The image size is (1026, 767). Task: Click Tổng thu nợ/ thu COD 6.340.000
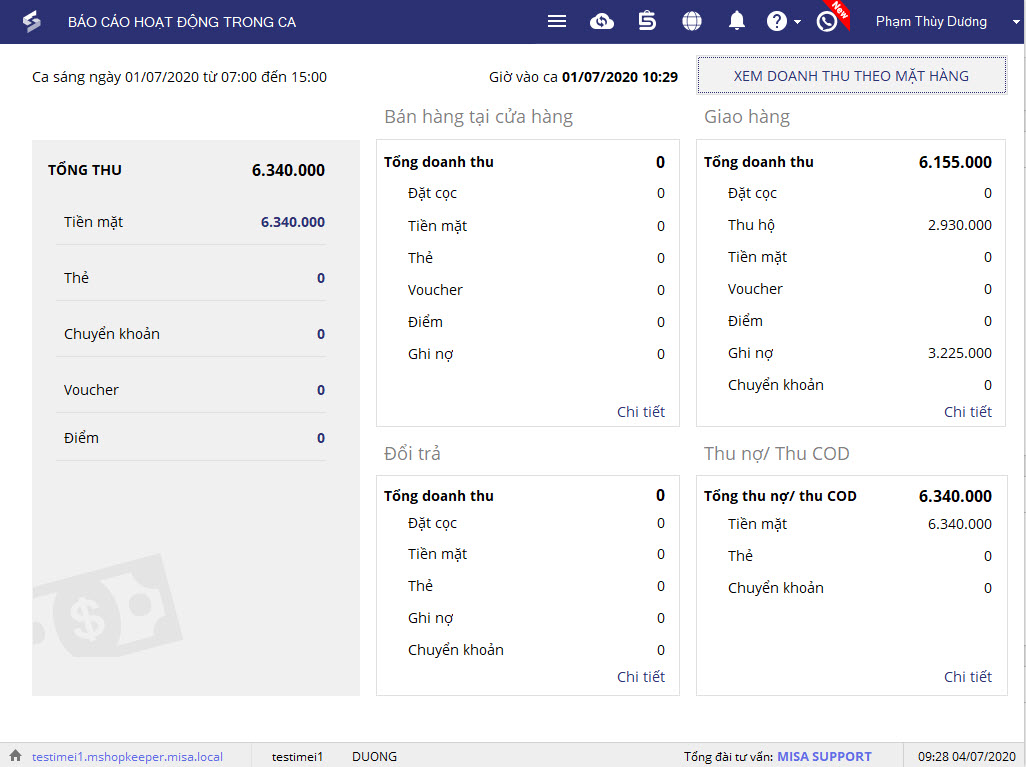click(x=955, y=496)
